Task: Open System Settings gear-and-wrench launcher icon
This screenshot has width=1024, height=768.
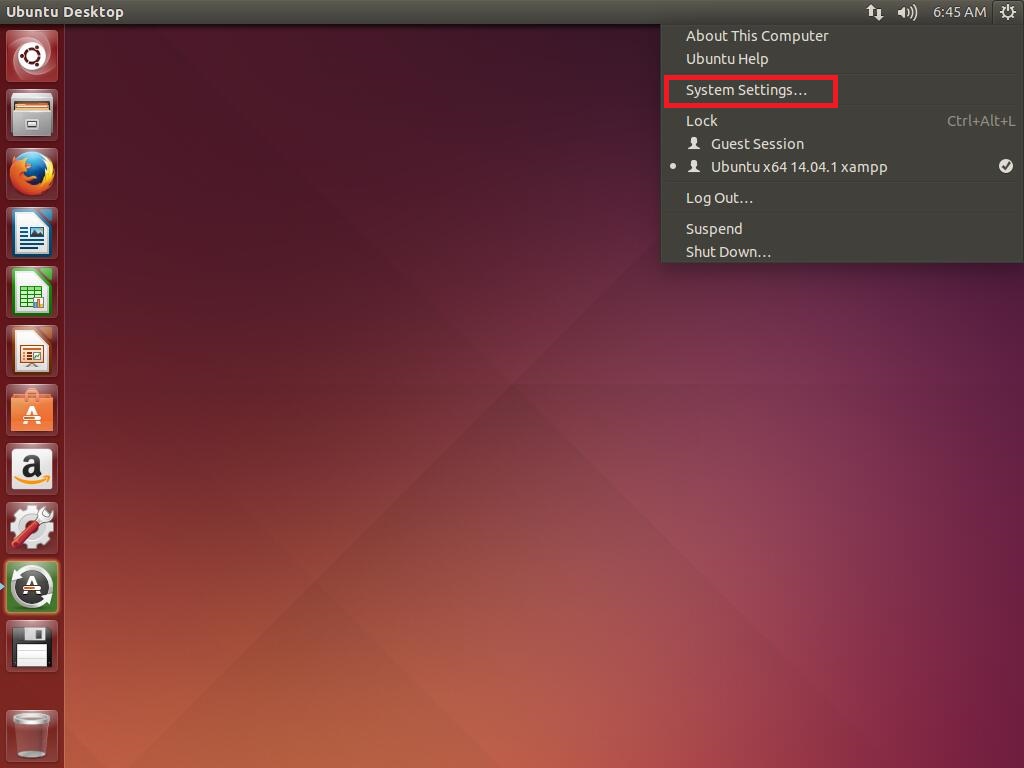Action: click(32, 528)
